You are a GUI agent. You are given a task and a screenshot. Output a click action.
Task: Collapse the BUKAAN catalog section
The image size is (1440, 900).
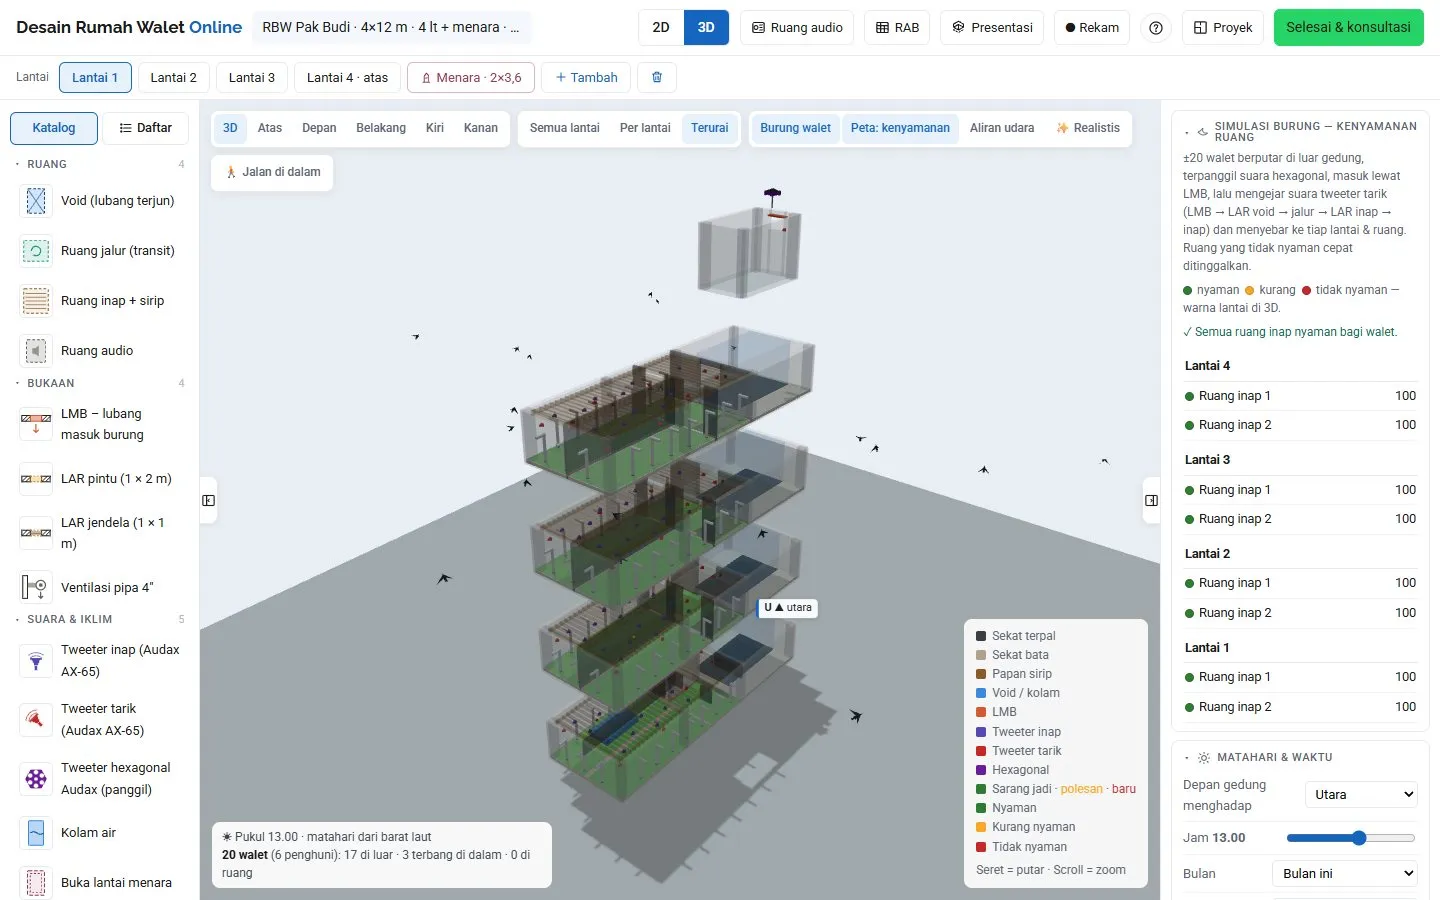(x=100, y=383)
